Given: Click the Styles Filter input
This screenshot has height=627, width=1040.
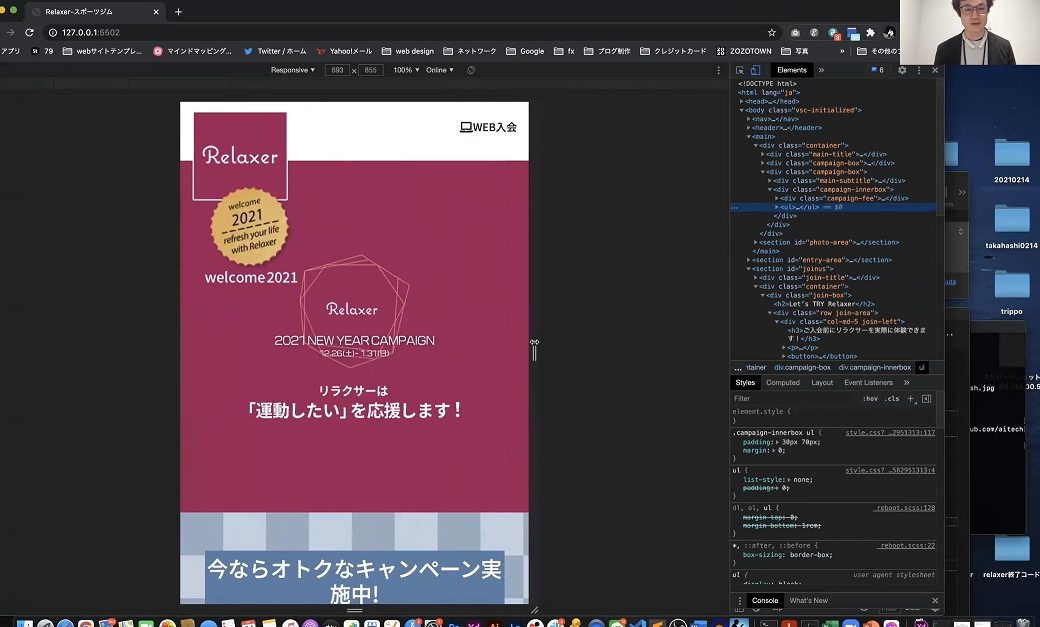Looking at the screenshot, I should pyautogui.click(x=795, y=399).
